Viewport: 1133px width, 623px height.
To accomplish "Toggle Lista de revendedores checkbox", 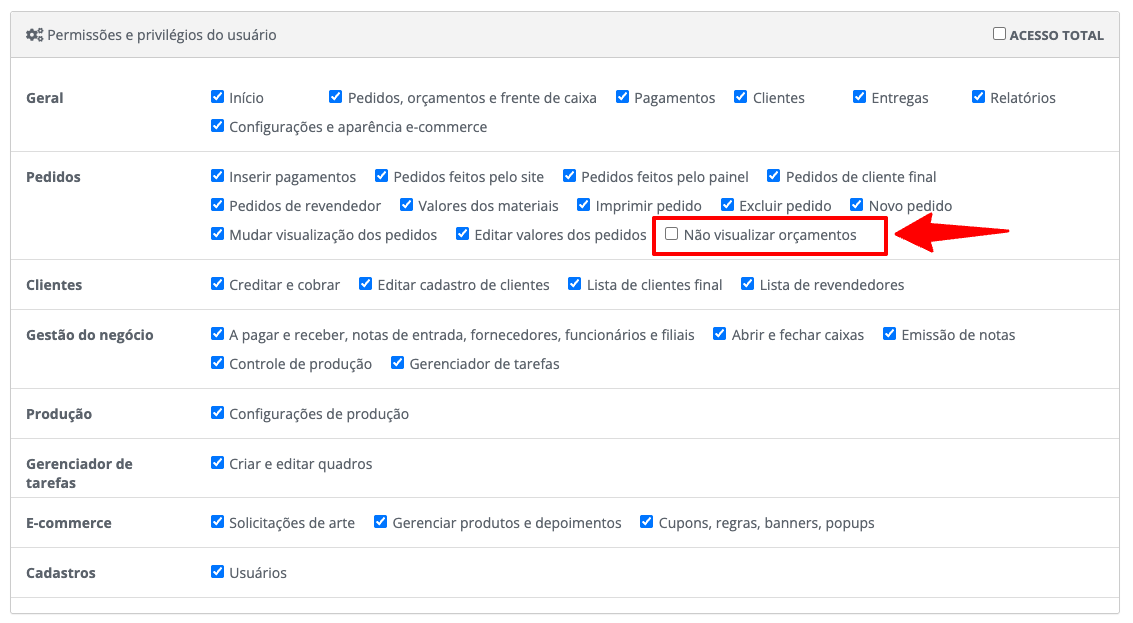I will click(x=747, y=284).
